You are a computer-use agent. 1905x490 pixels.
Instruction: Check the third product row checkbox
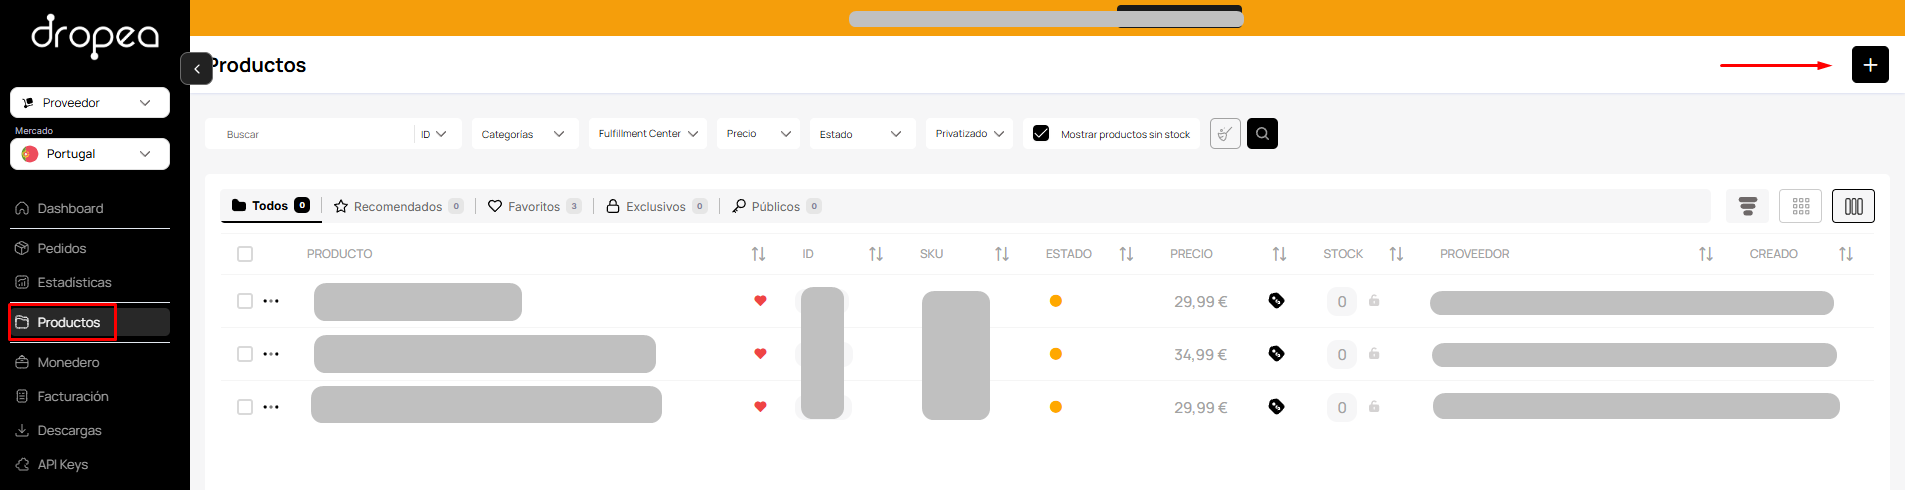click(245, 407)
